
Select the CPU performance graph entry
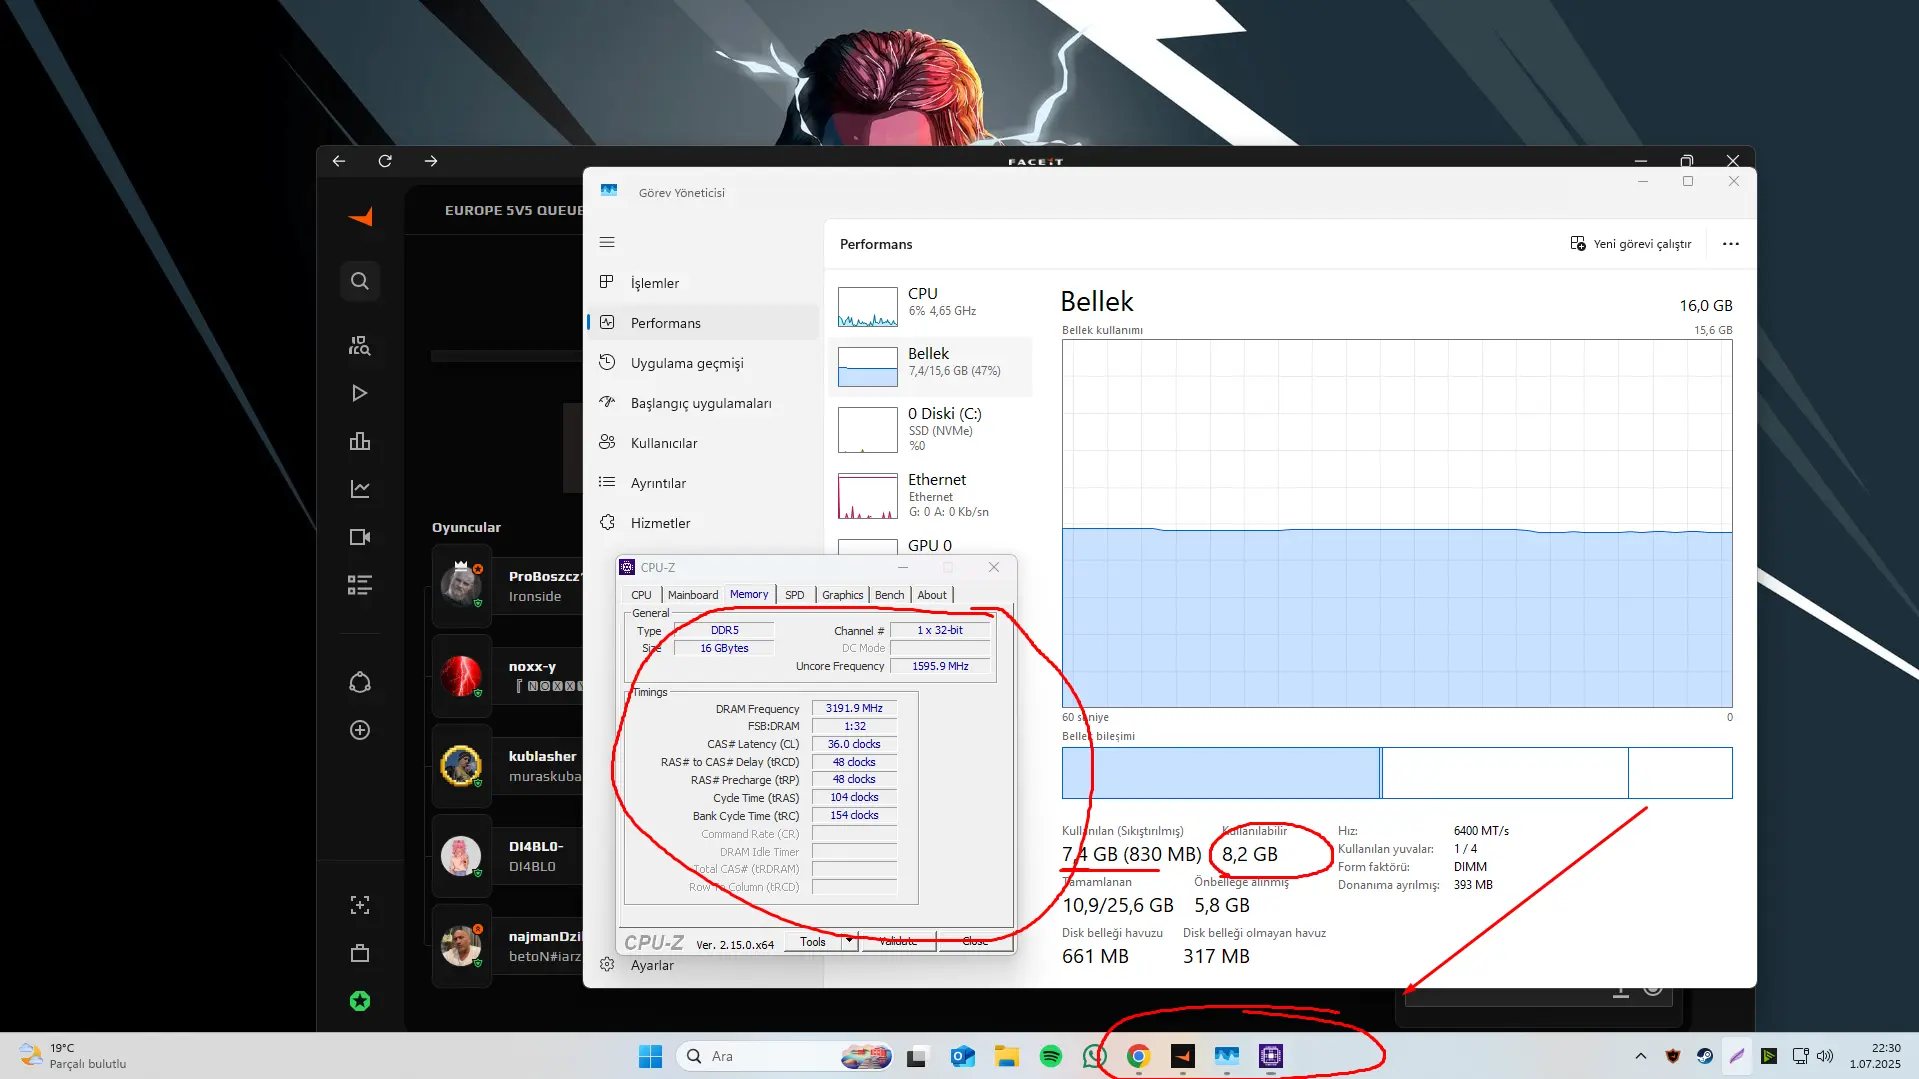click(930, 306)
